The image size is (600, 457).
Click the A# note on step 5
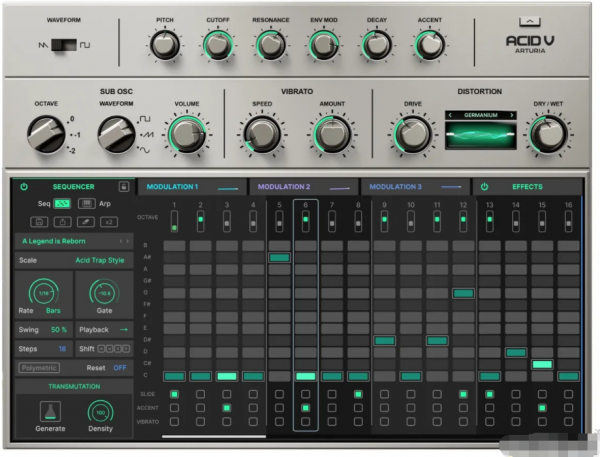tap(279, 258)
